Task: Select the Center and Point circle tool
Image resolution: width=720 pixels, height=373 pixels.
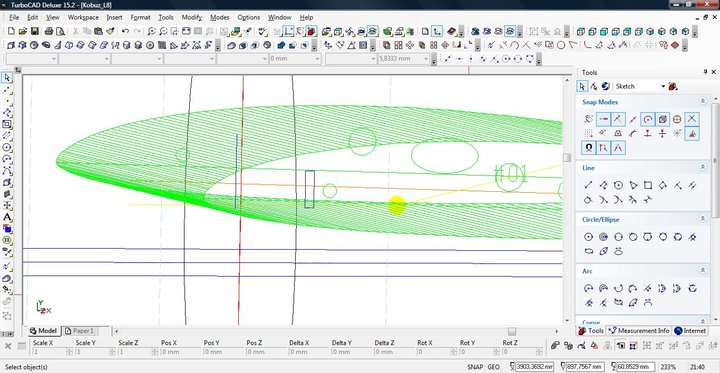Action: click(x=588, y=237)
